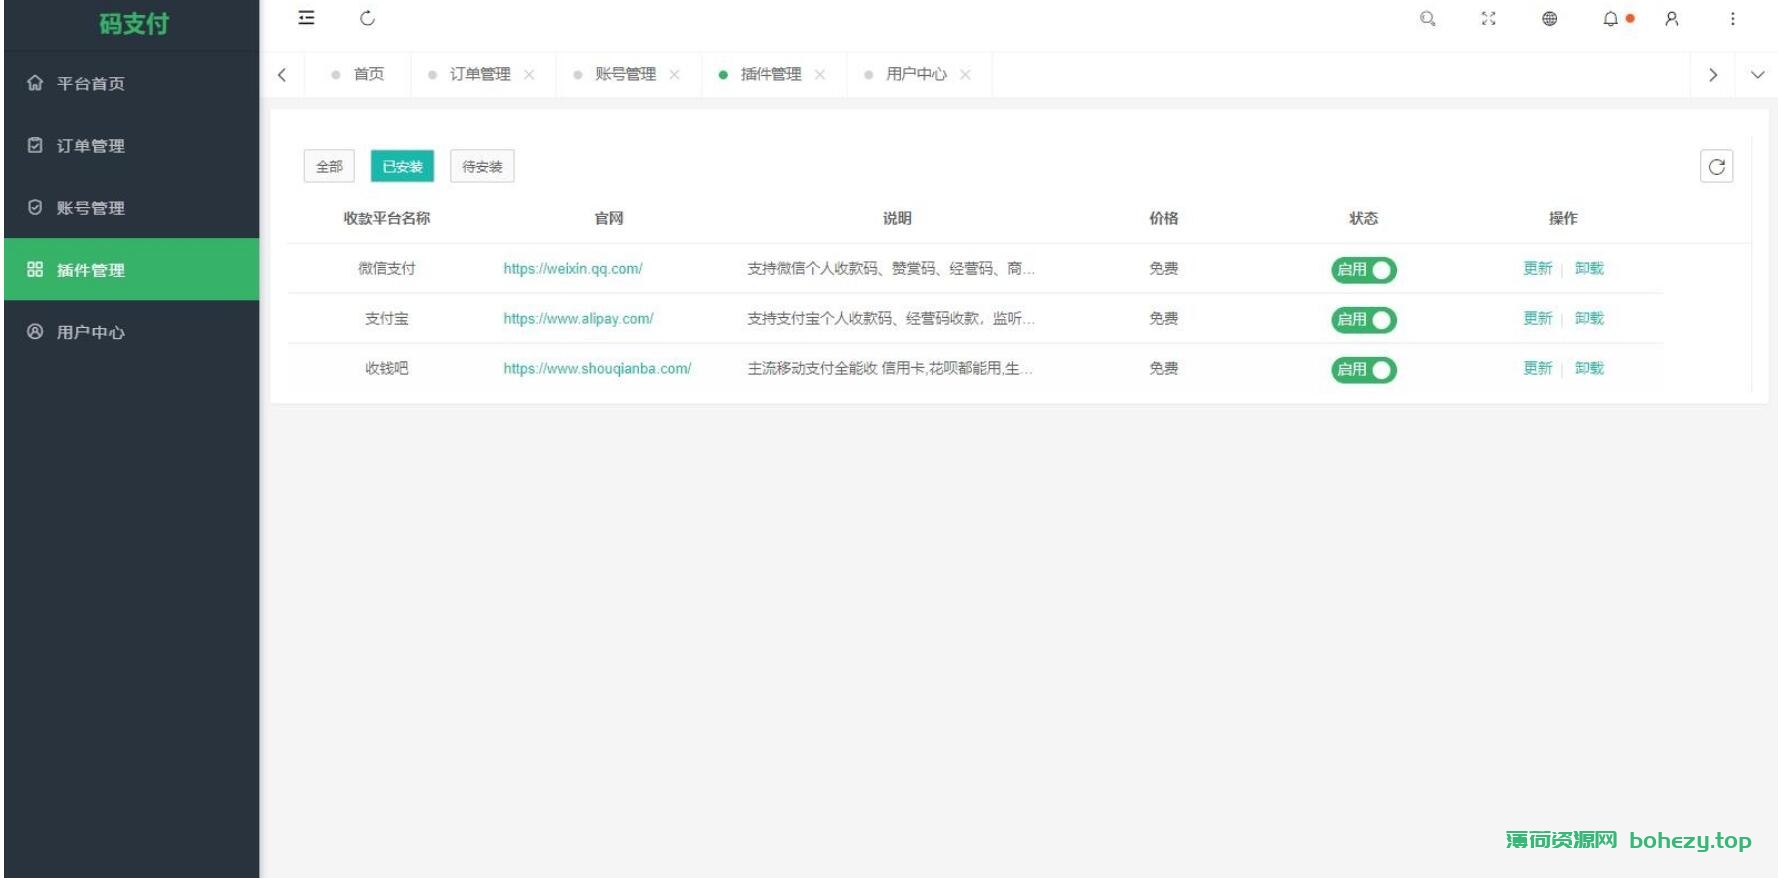Open the search icon in the header
This screenshot has width=1778, height=878.
tap(1427, 18)
